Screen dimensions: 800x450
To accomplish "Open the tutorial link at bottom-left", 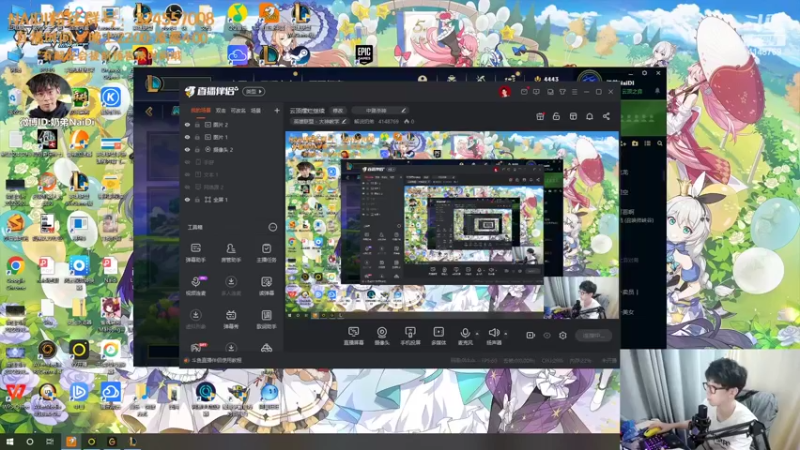I will click(213, 360).
